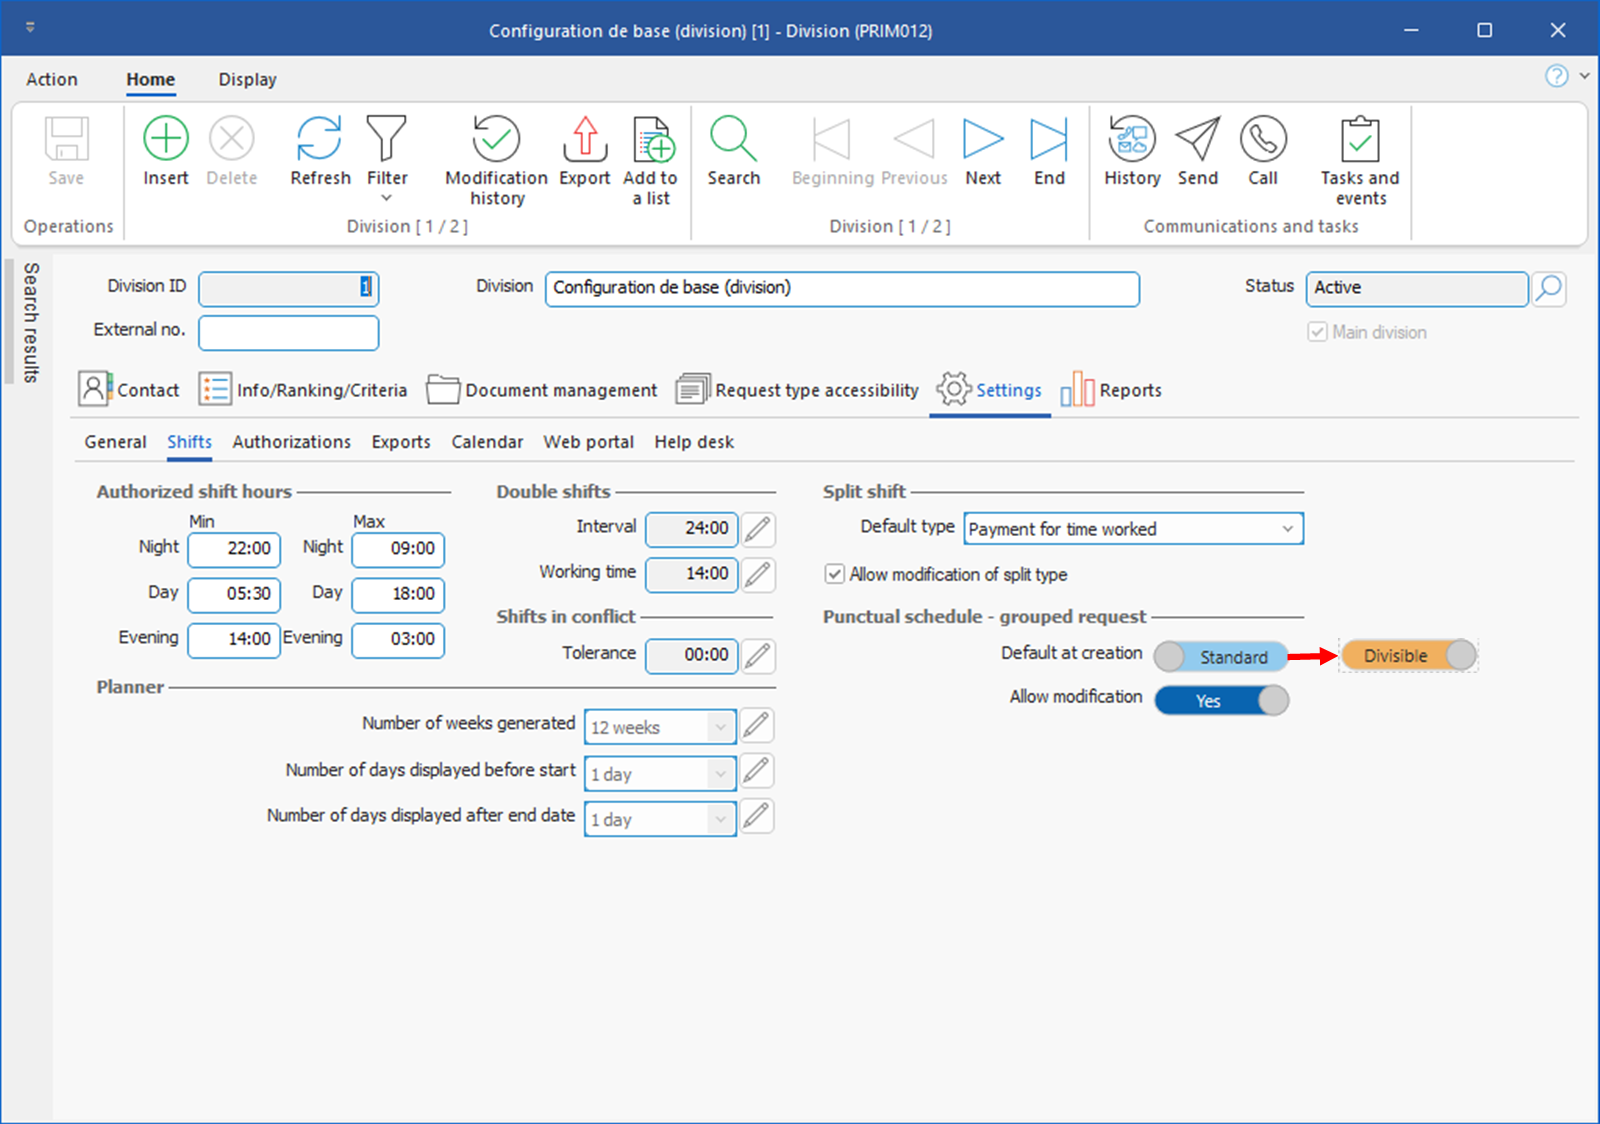
Task: Open the Modification history
Action: pos(496,139)
